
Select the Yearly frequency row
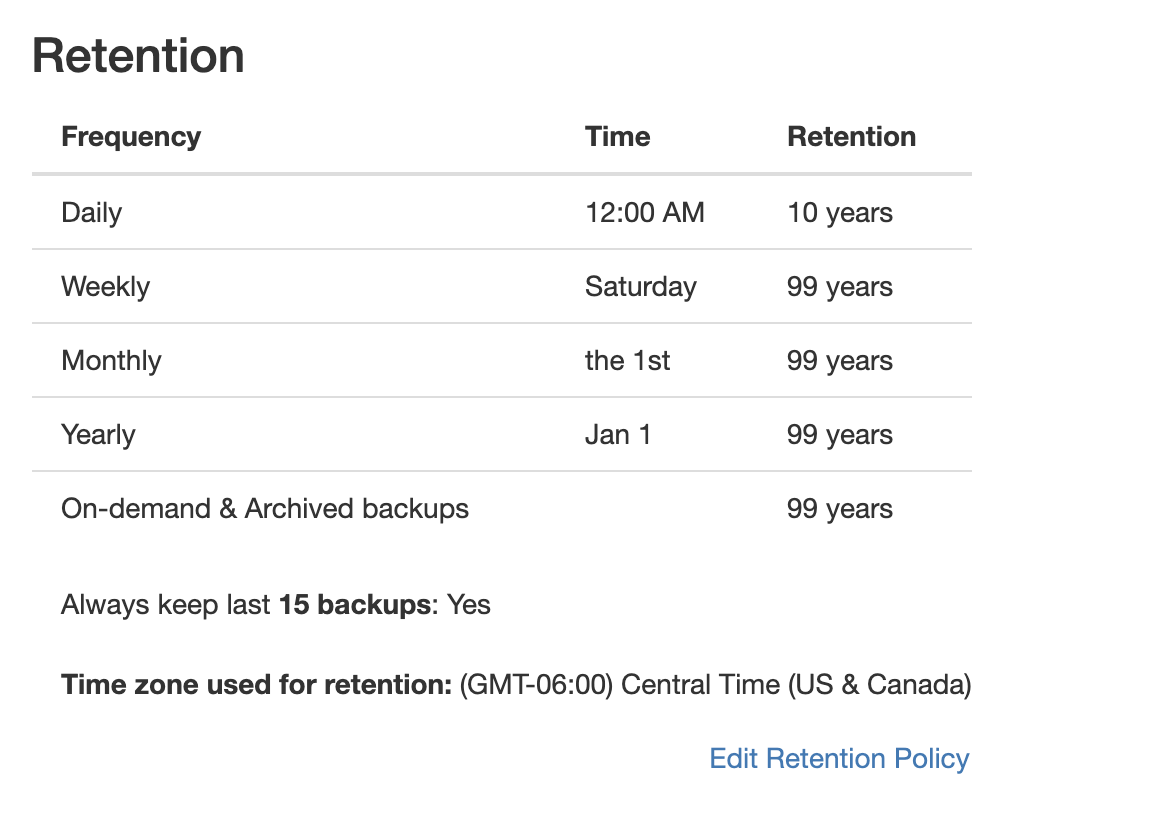pos(98,434)
